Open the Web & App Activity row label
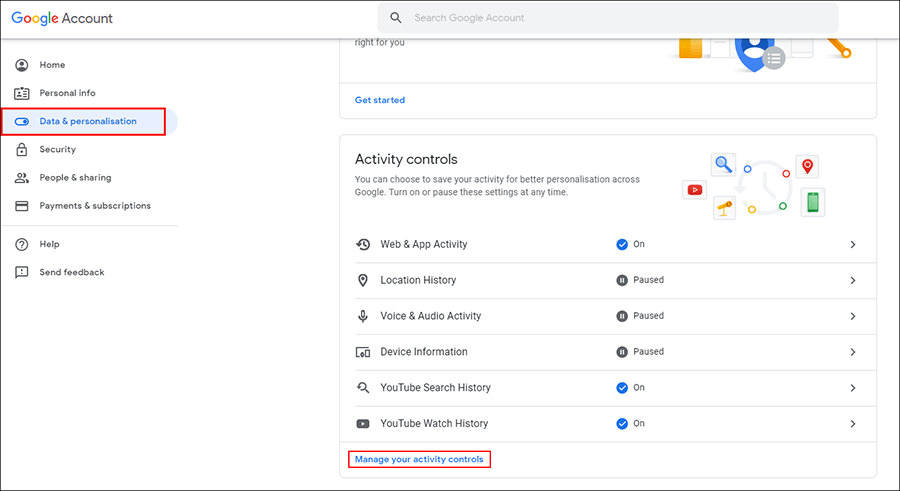Image resolution: width=900 pixels, height=491 pixels. [424, 244]
